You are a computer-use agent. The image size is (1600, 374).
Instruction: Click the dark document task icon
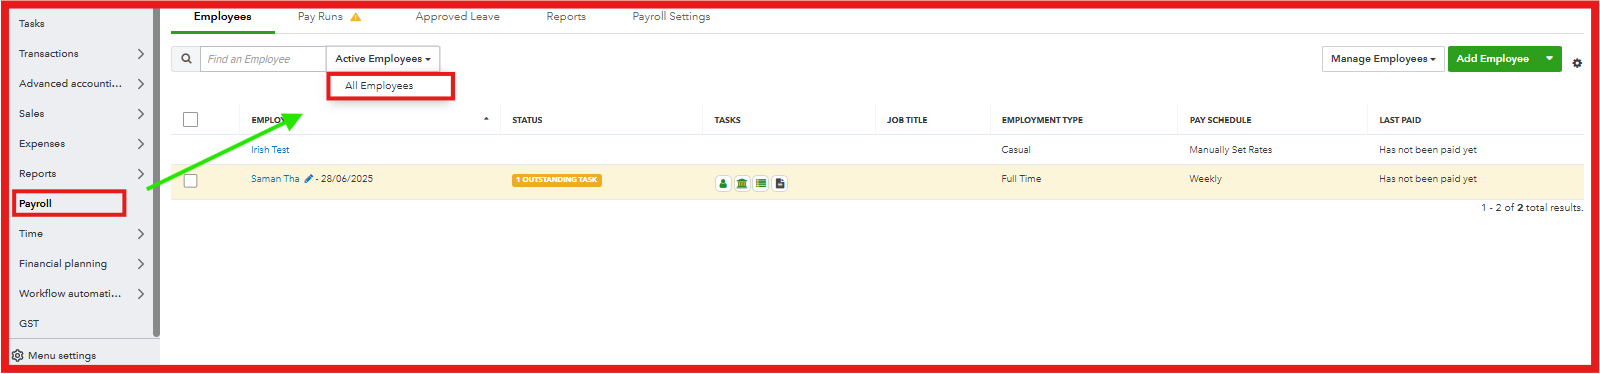point(780,183)
